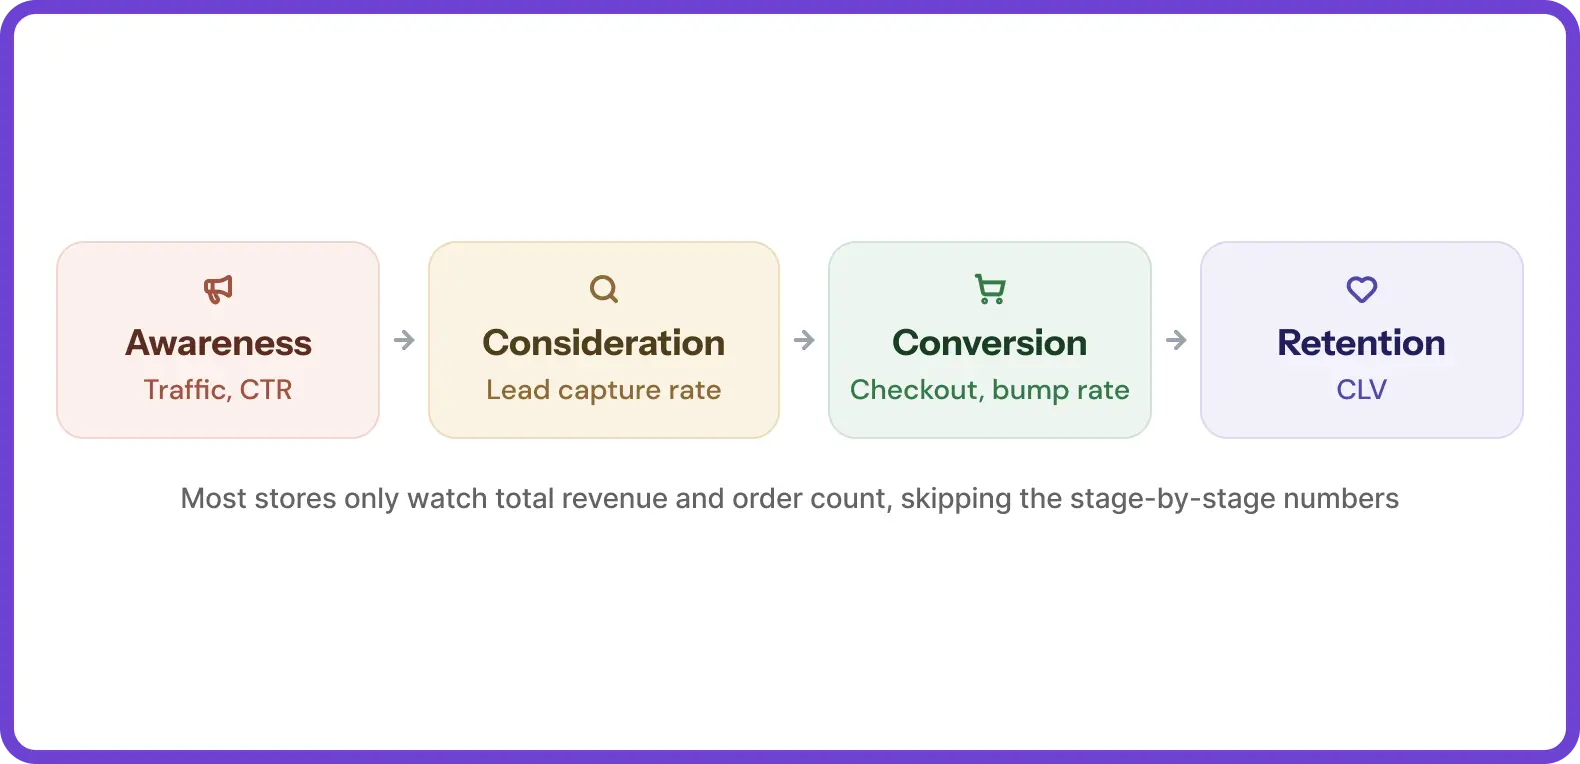Click the arrow between Awareness and Consideration
Screen dimensions: 1580x764
[404, 340]
